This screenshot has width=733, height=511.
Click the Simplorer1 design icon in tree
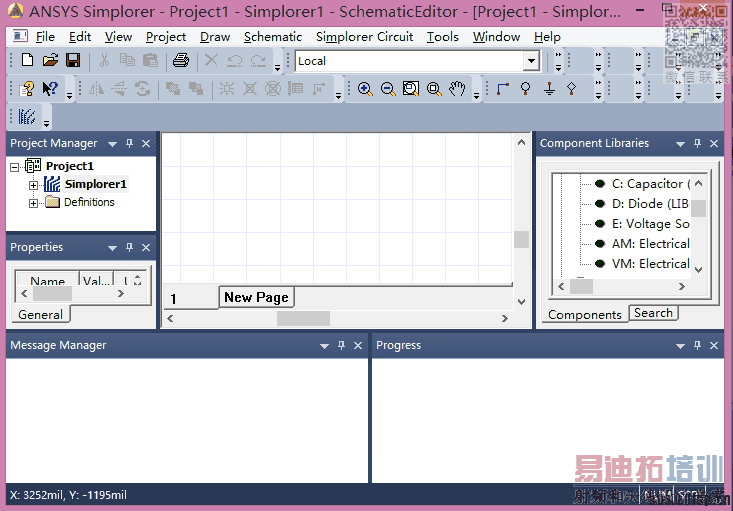click(x=52, y=184)
